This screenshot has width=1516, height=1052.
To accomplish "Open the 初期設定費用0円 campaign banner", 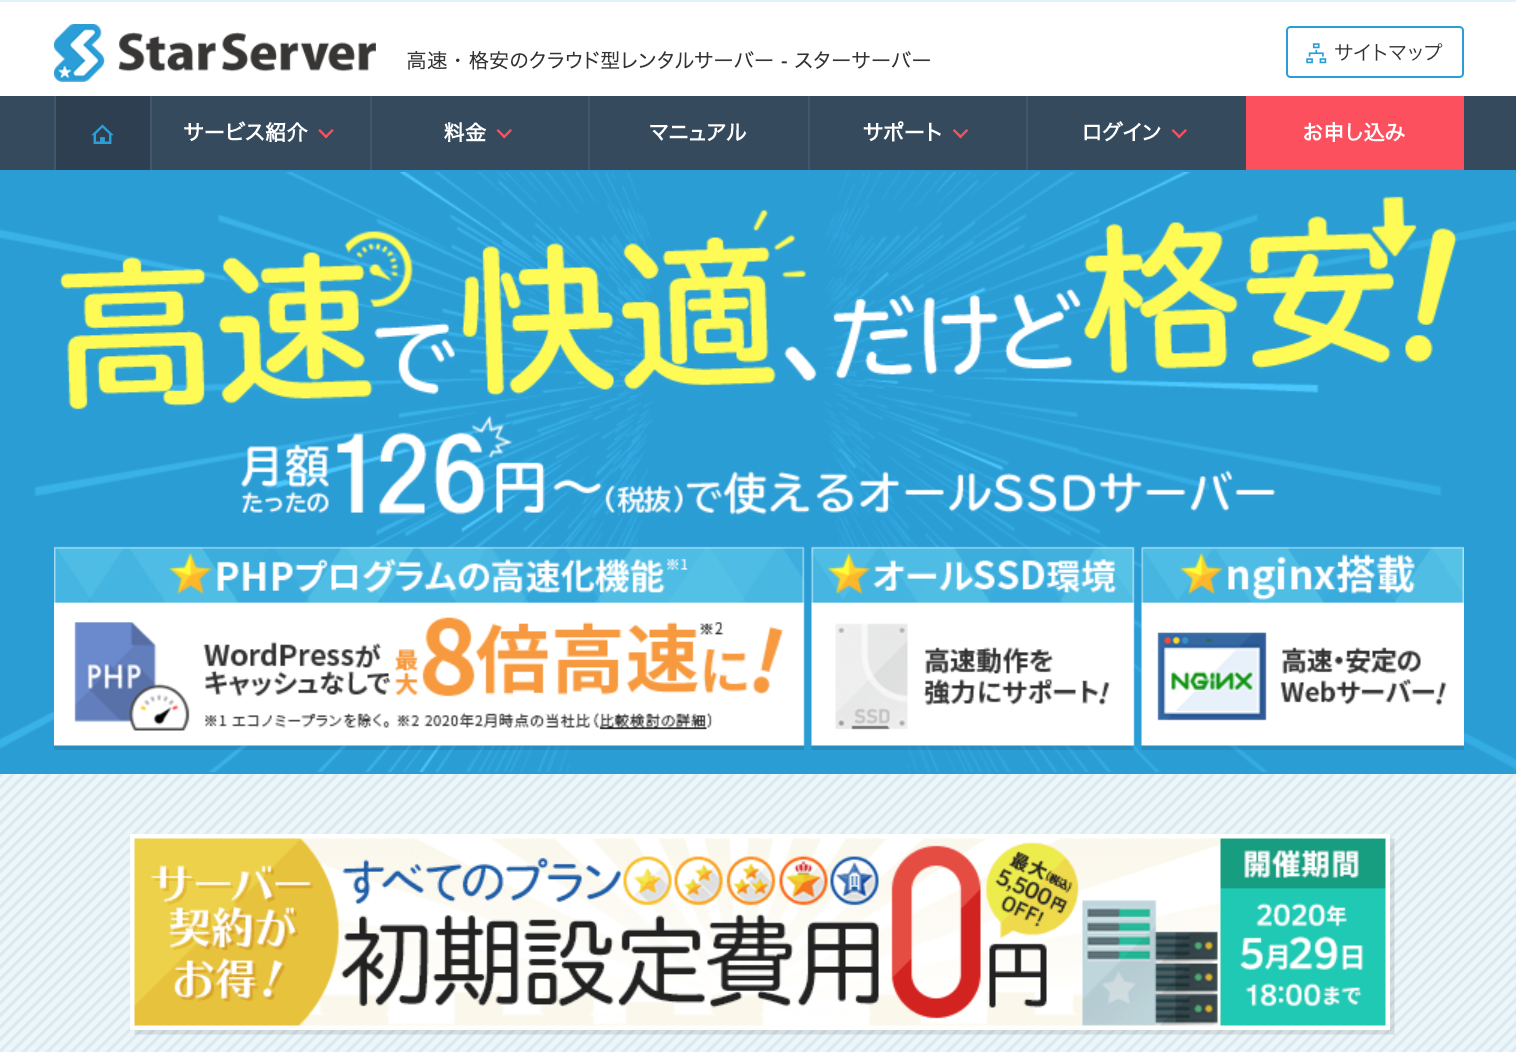I will click(680, 932).
